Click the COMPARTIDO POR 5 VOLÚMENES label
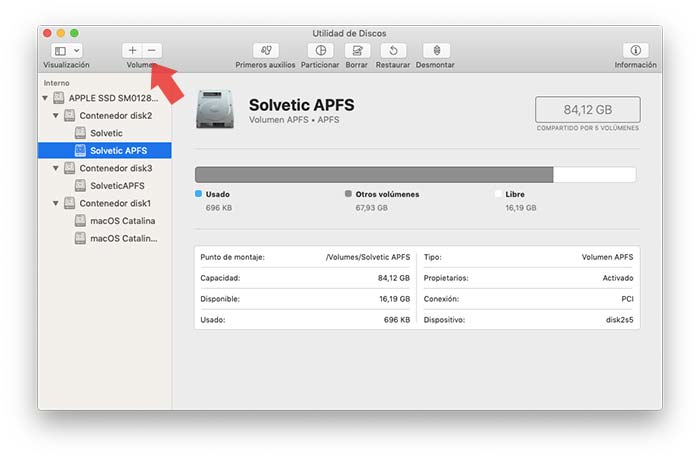 pyautogui.click(x=588, y=128)
